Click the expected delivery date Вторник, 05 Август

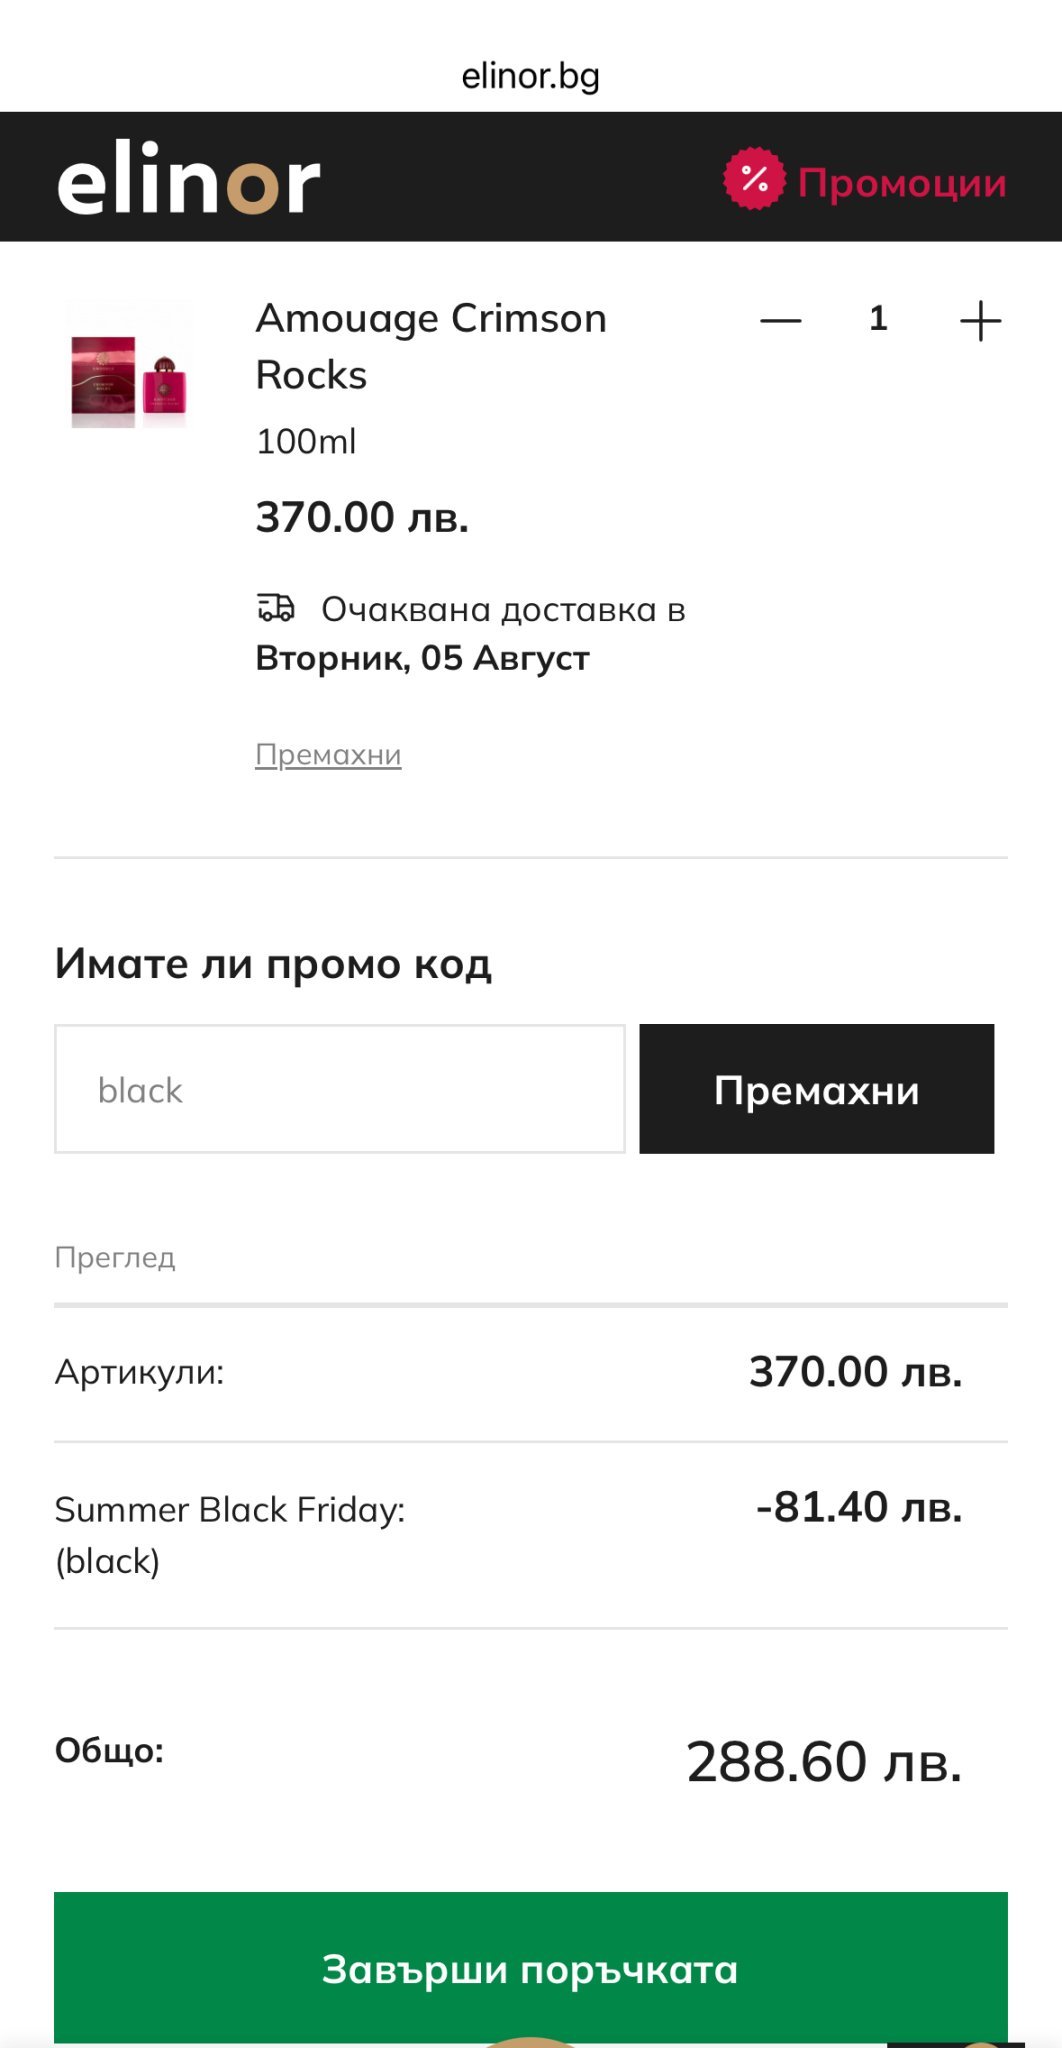coord(422,659)
